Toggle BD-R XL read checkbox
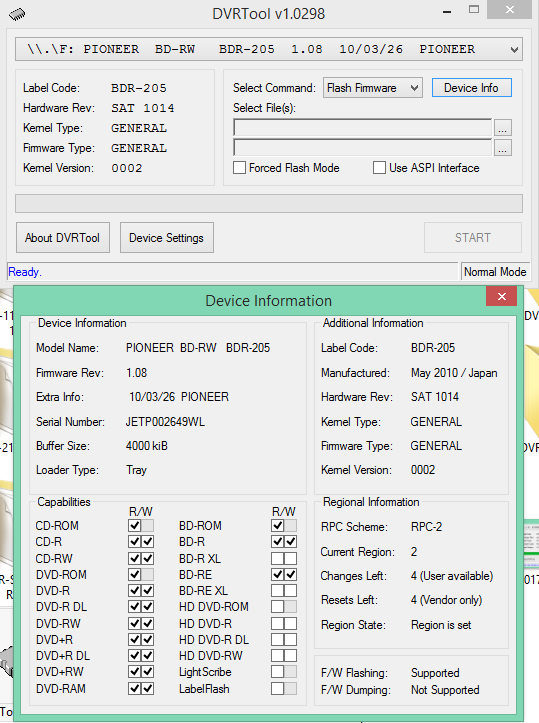 point(277,558)
